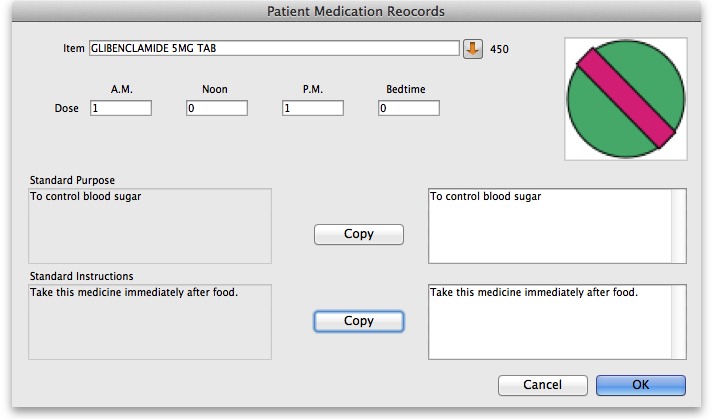Click the Dose label

[x=66, y=108]
